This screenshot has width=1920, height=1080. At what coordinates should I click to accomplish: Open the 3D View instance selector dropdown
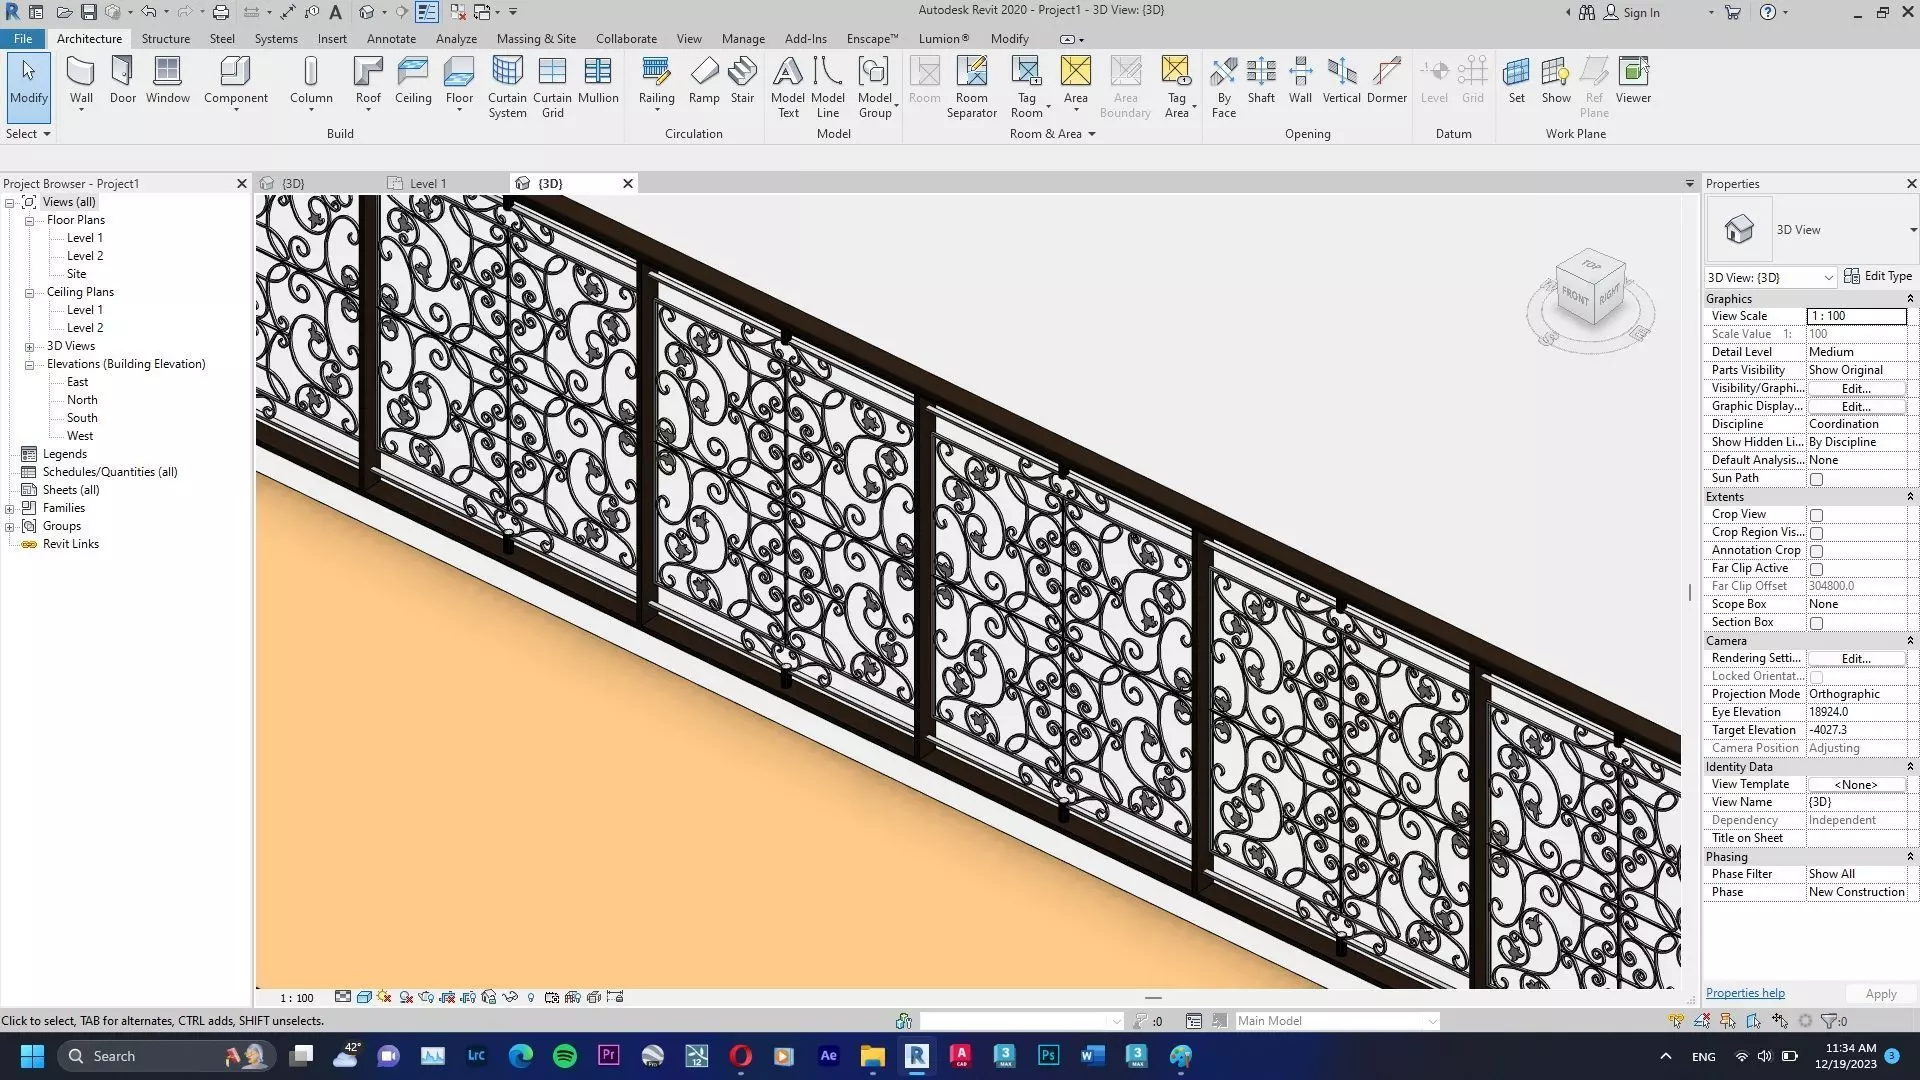click(x=1770, y=277)
